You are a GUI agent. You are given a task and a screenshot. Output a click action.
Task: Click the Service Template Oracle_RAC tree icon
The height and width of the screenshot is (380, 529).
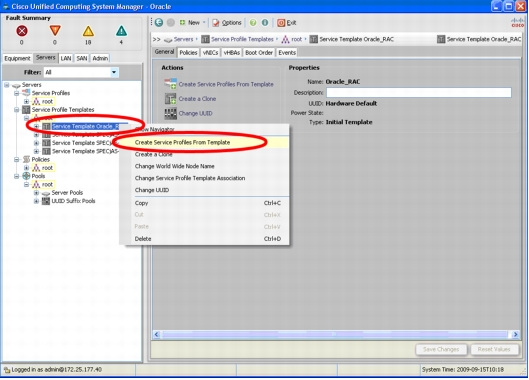point(46,126)
